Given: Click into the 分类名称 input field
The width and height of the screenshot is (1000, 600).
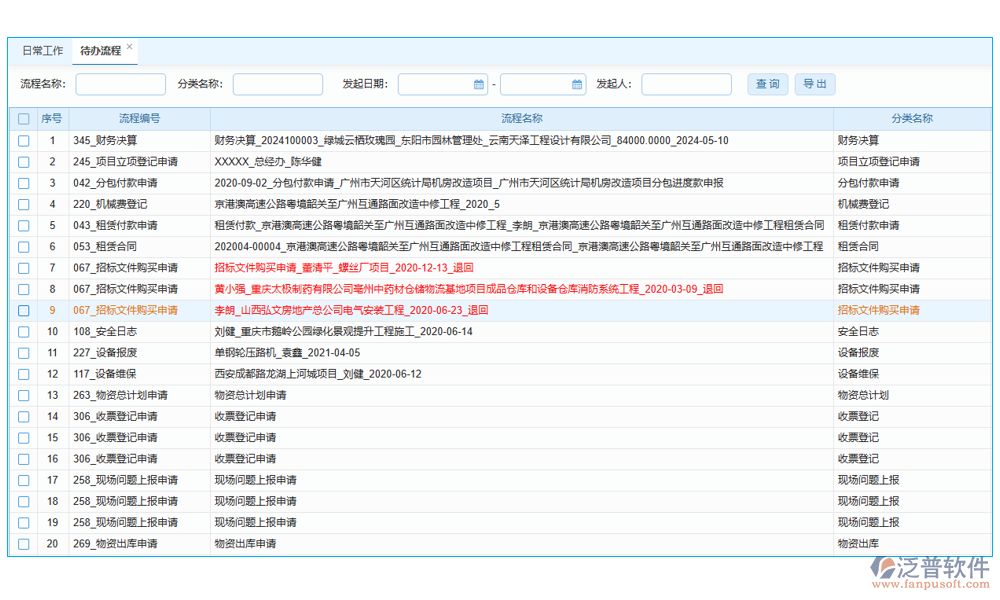Looking at the screenshot, I should [277, 85].
